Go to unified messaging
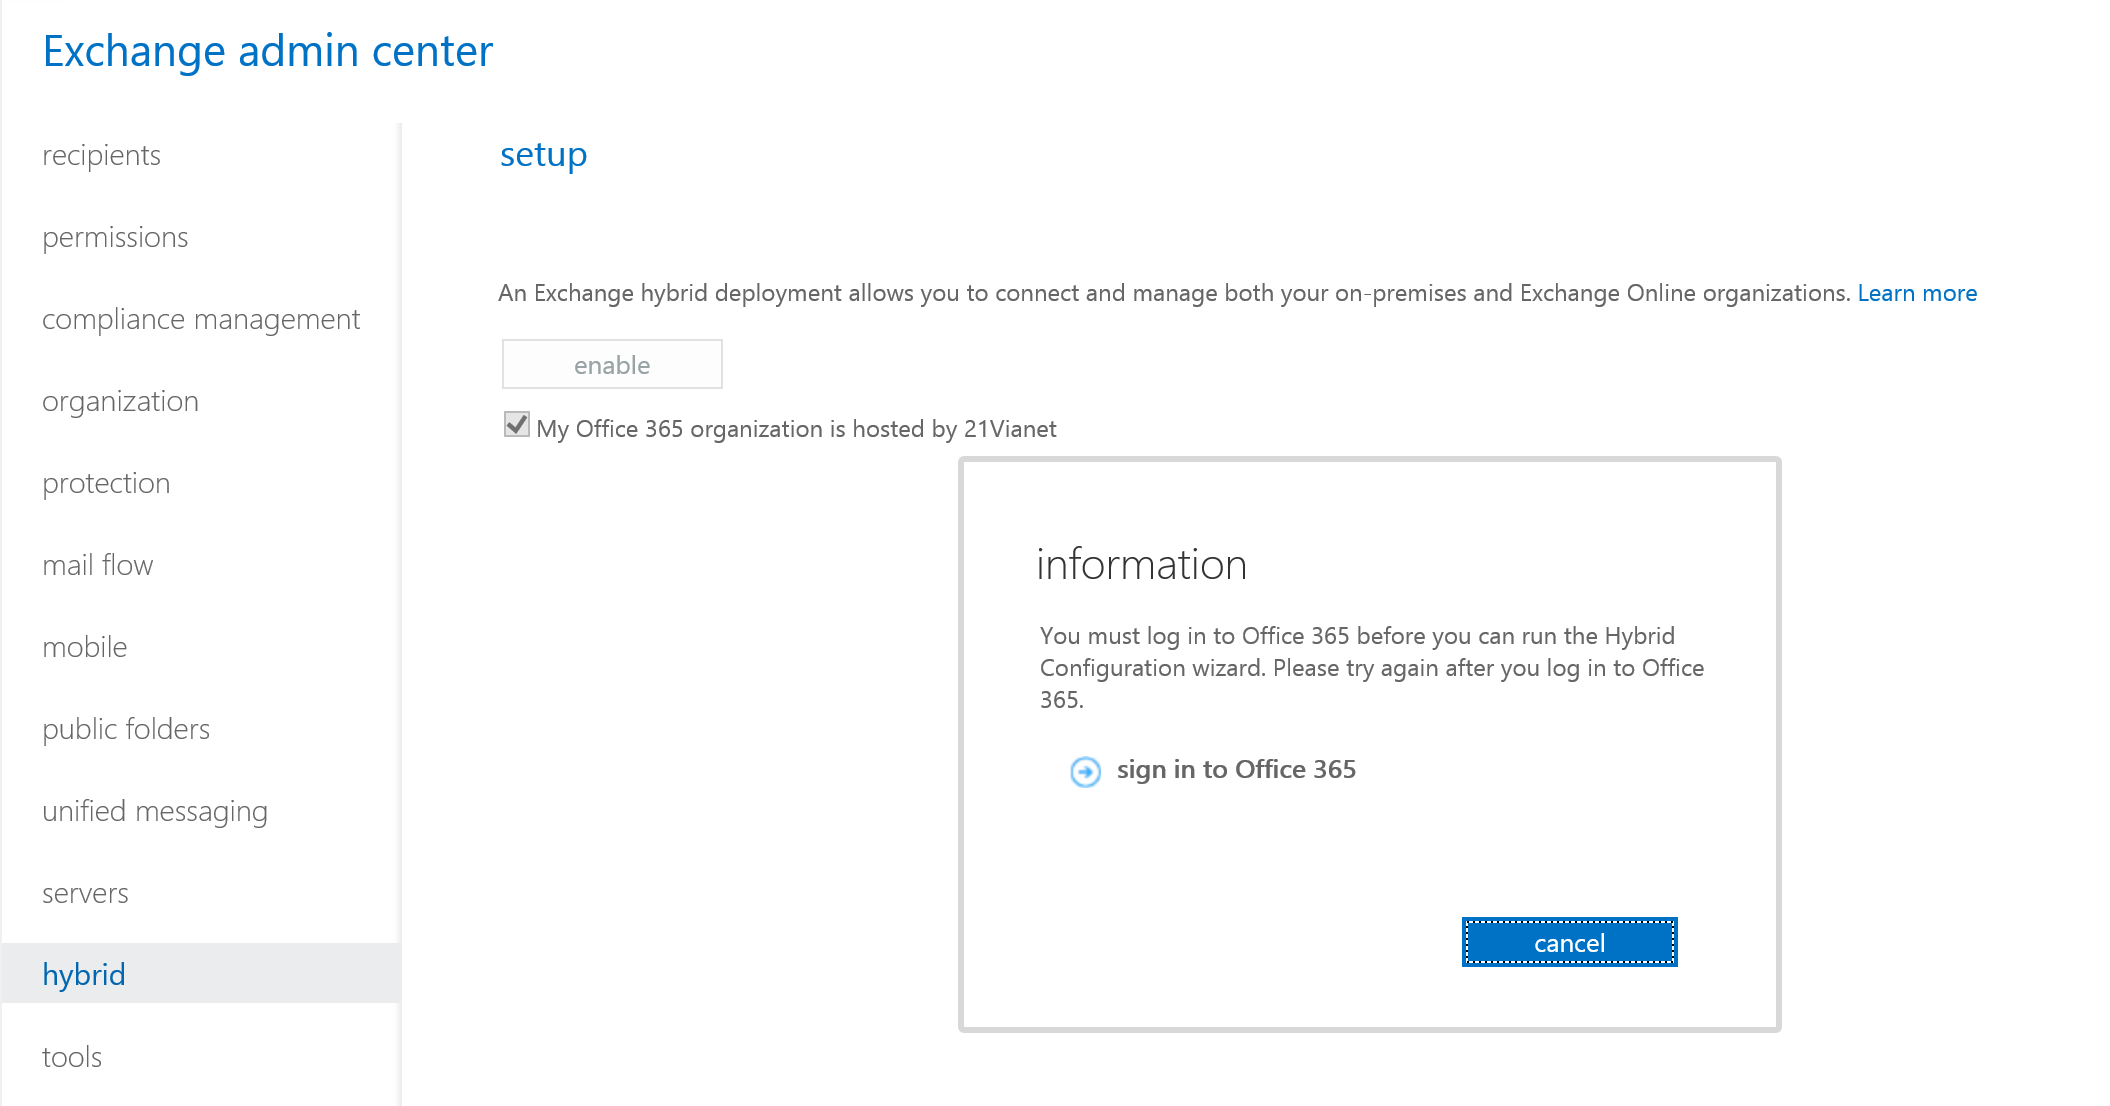Screen dimensions: 2110x1106 coord(155,811)
